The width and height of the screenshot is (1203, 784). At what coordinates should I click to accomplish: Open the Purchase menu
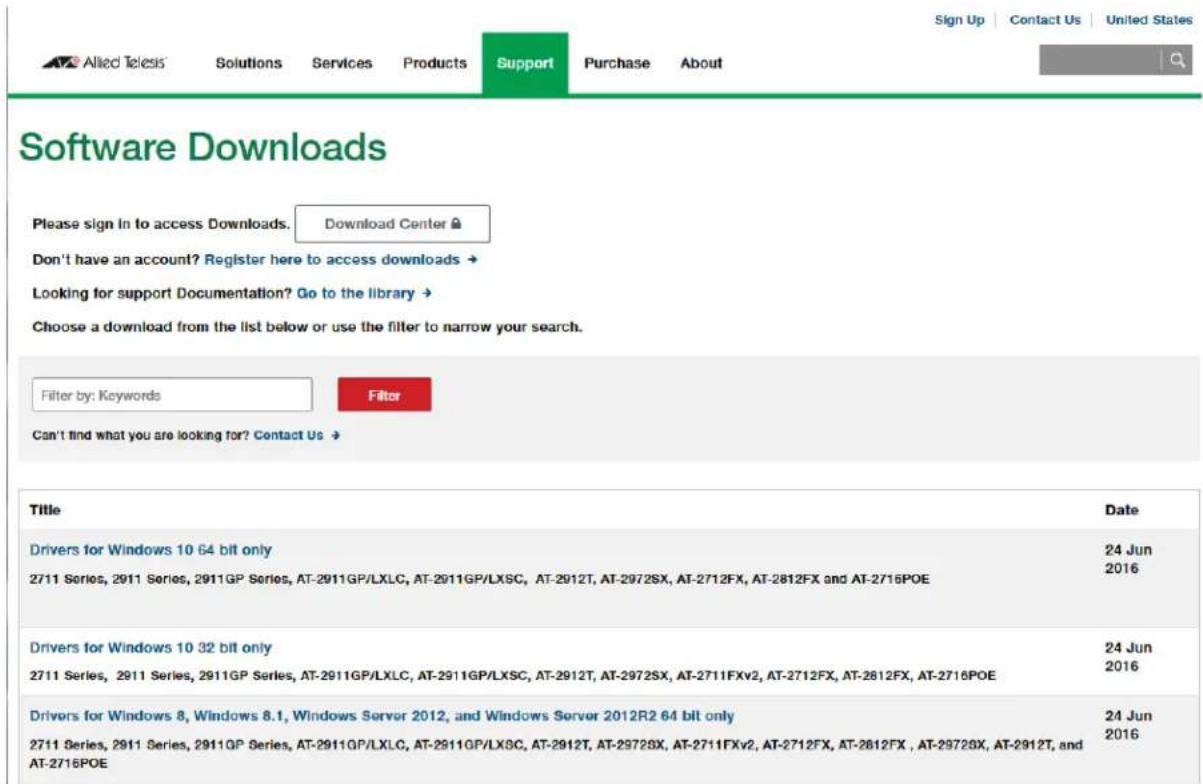coord(617,63)
